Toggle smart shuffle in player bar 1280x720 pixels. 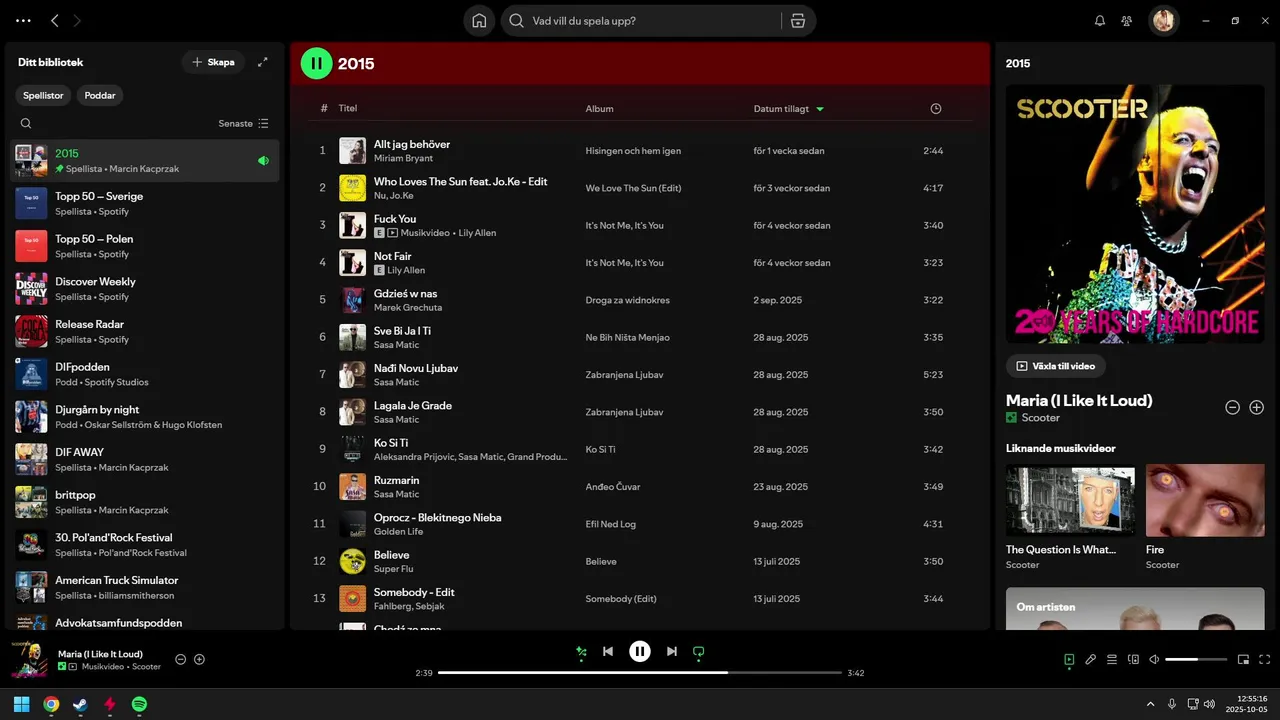[581, 652]
